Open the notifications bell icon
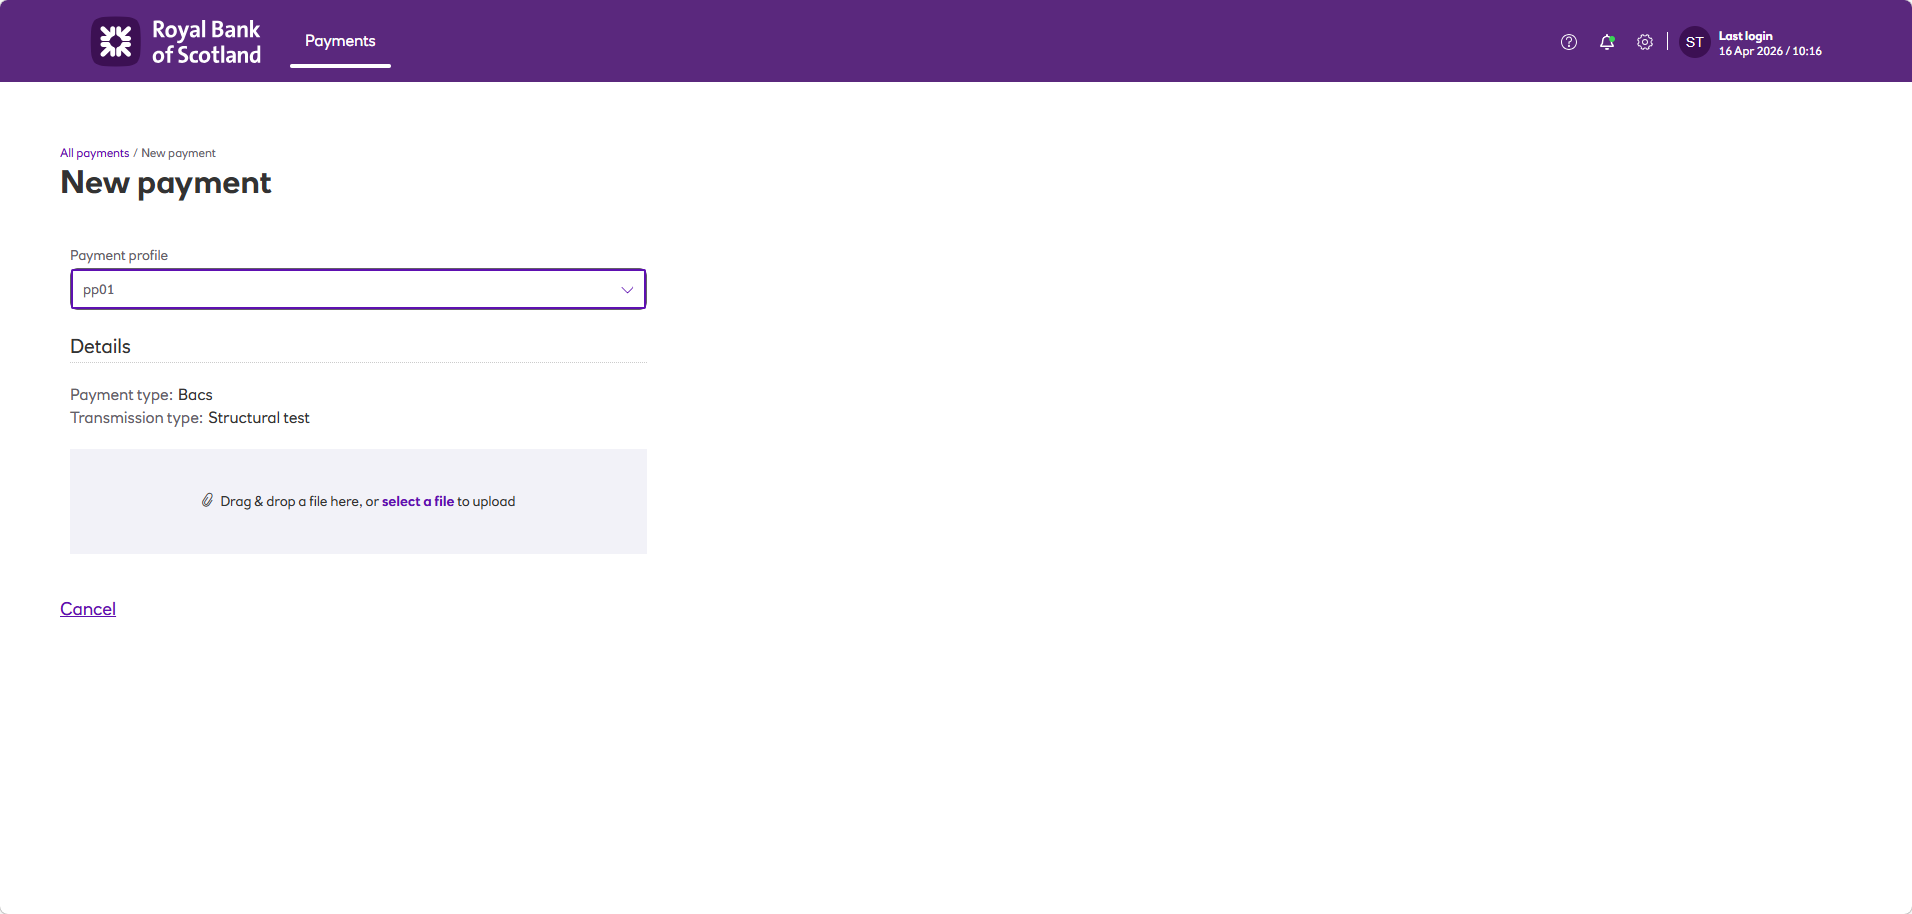This screenshot has width=1912, height=914. 1607,42
